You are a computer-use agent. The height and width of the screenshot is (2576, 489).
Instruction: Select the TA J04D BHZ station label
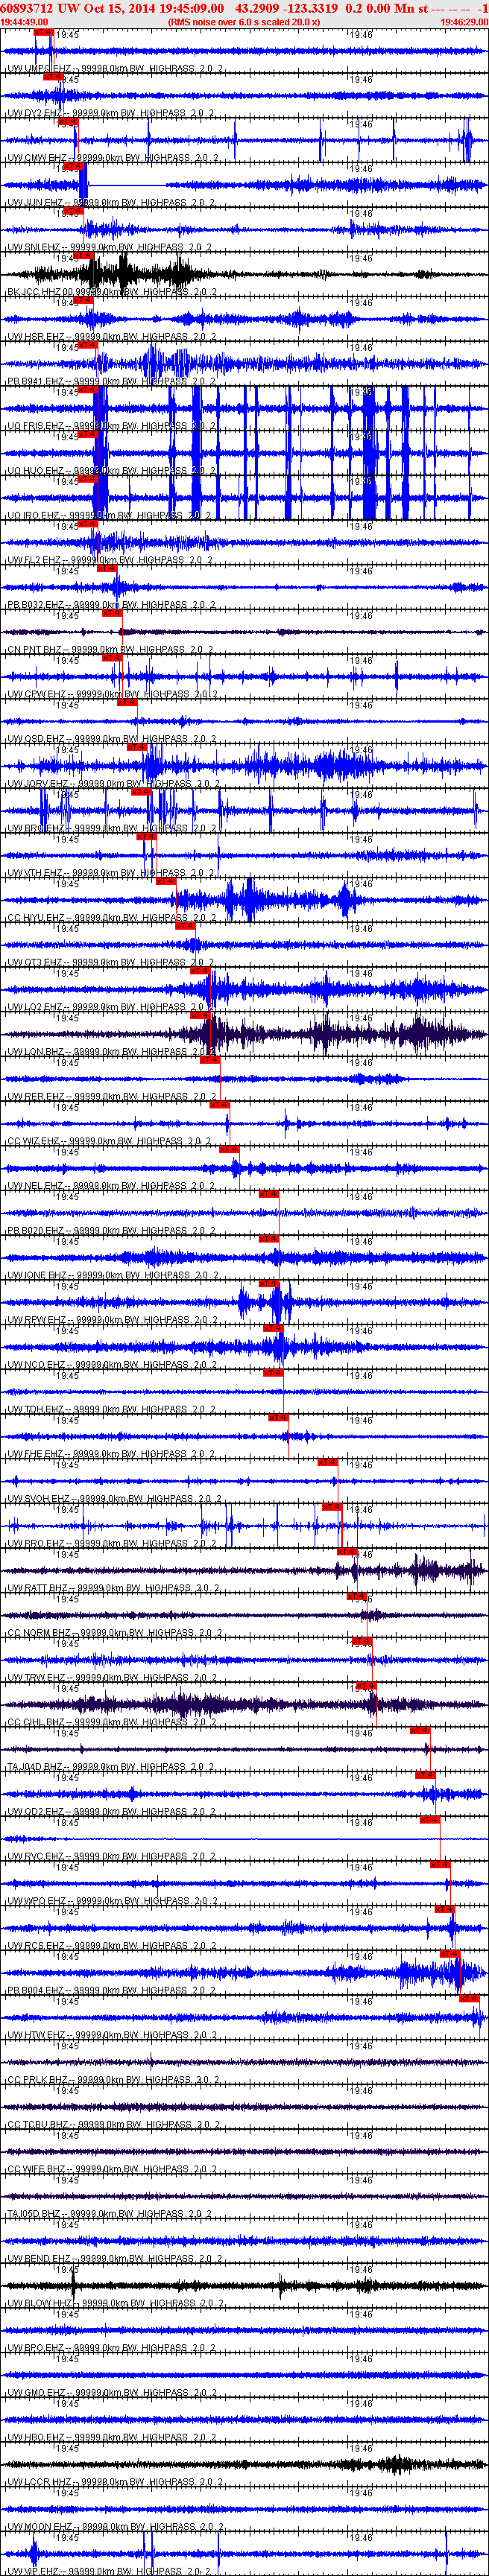click(111, 1767)
